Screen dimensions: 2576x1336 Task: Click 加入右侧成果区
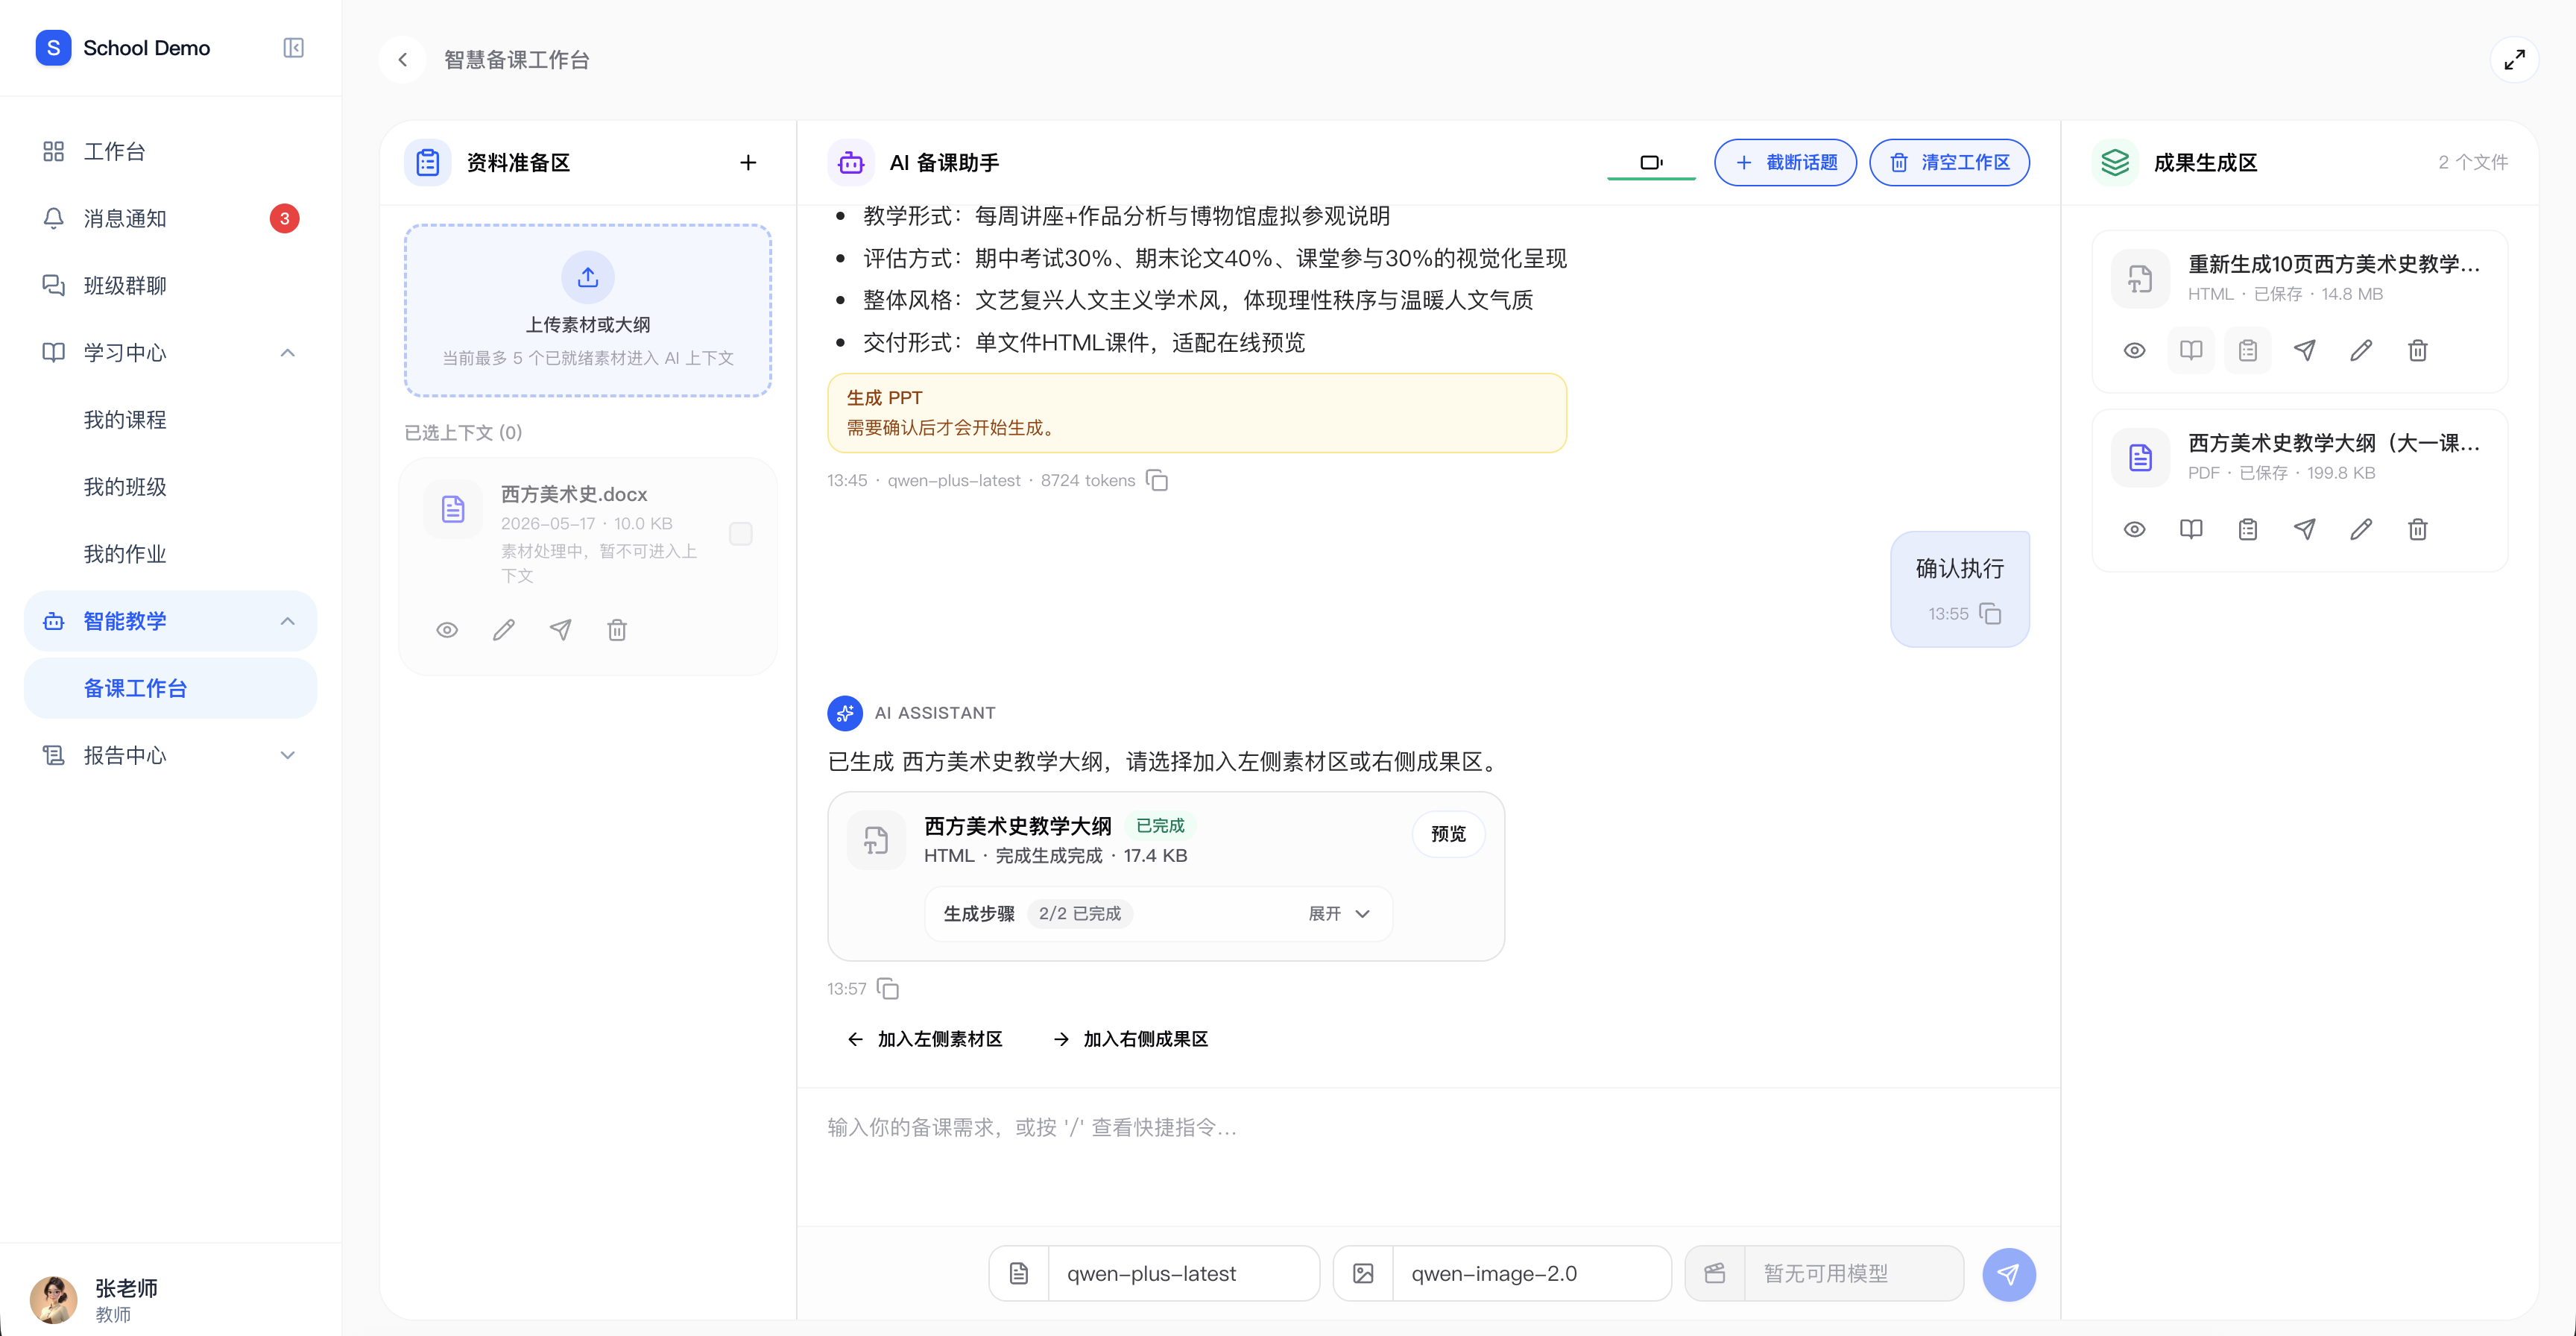(x=1130, y=1039)
